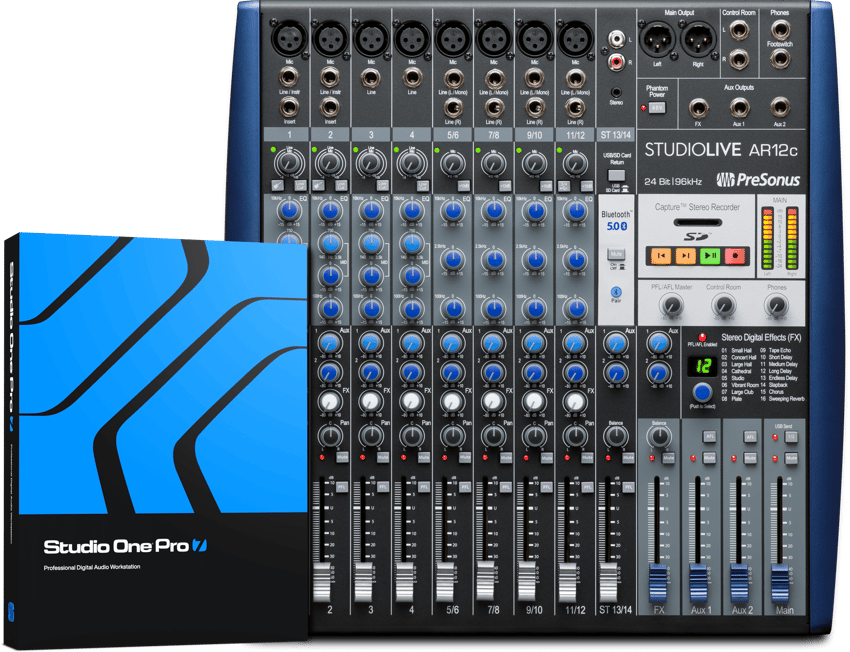The width and height of the screenshot is (850, 652).
Task: Click the green play/pause button
Action: [x=710, y=255]
